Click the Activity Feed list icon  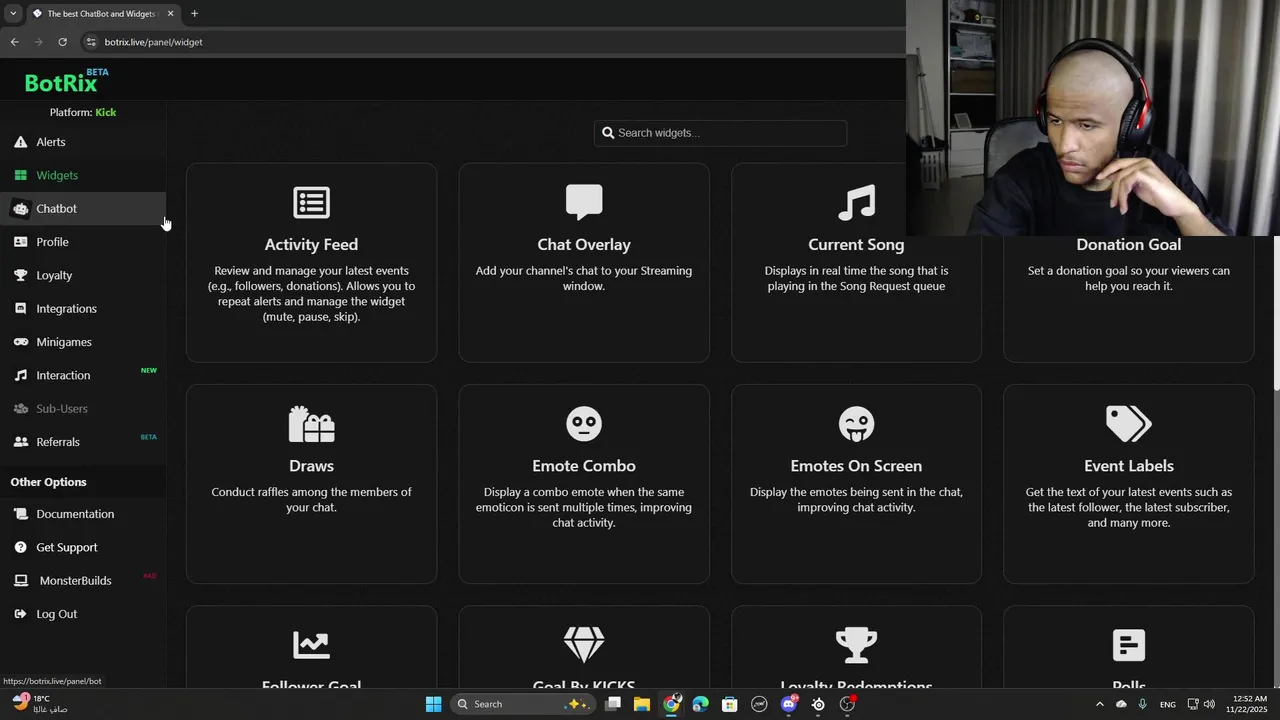[311, 202]
